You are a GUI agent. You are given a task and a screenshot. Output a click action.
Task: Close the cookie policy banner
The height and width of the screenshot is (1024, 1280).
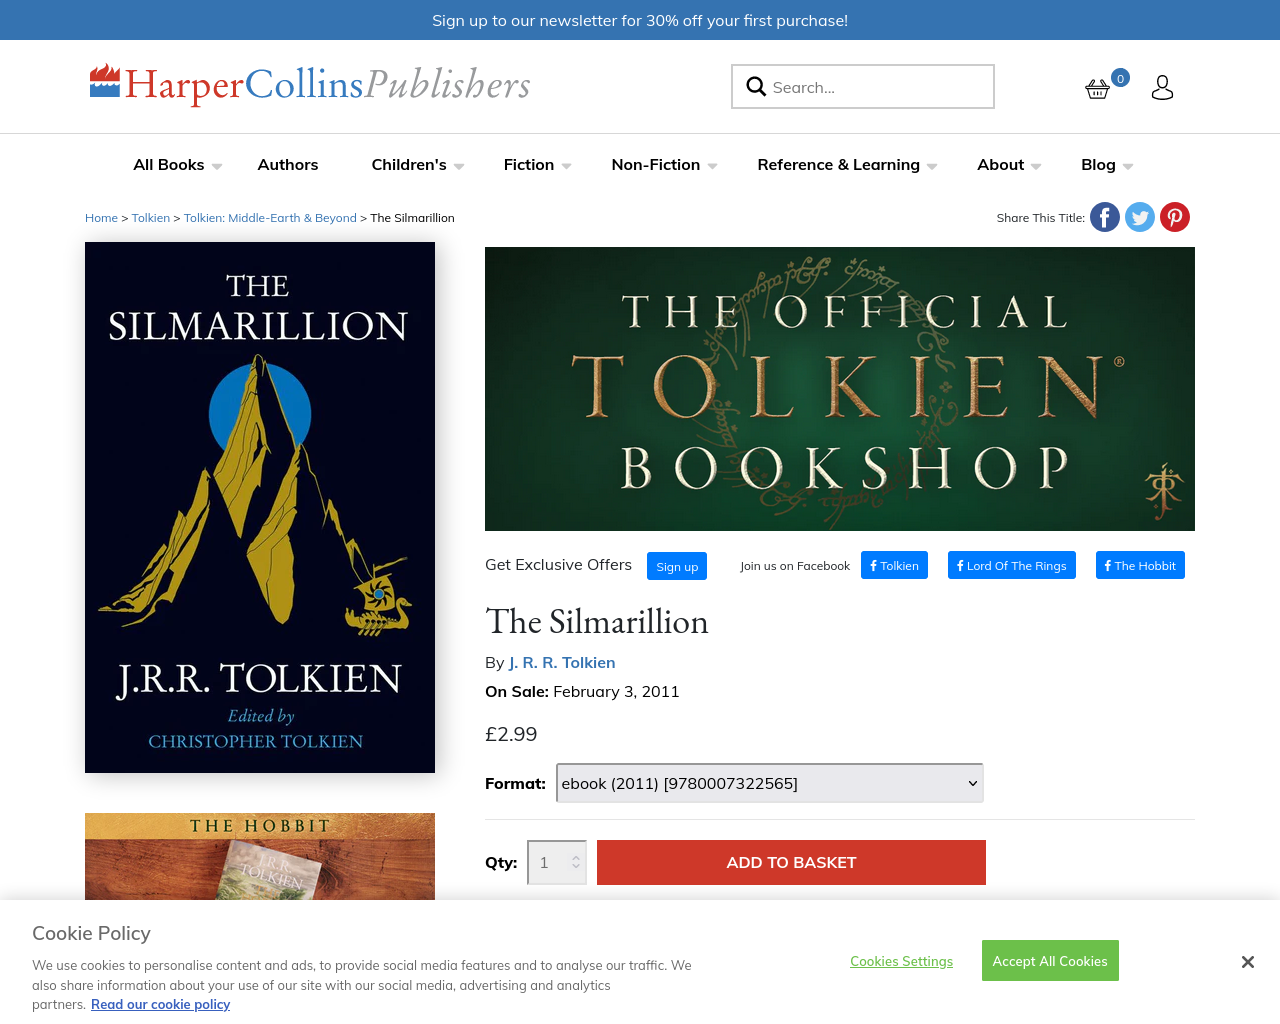pos(1248,962)
